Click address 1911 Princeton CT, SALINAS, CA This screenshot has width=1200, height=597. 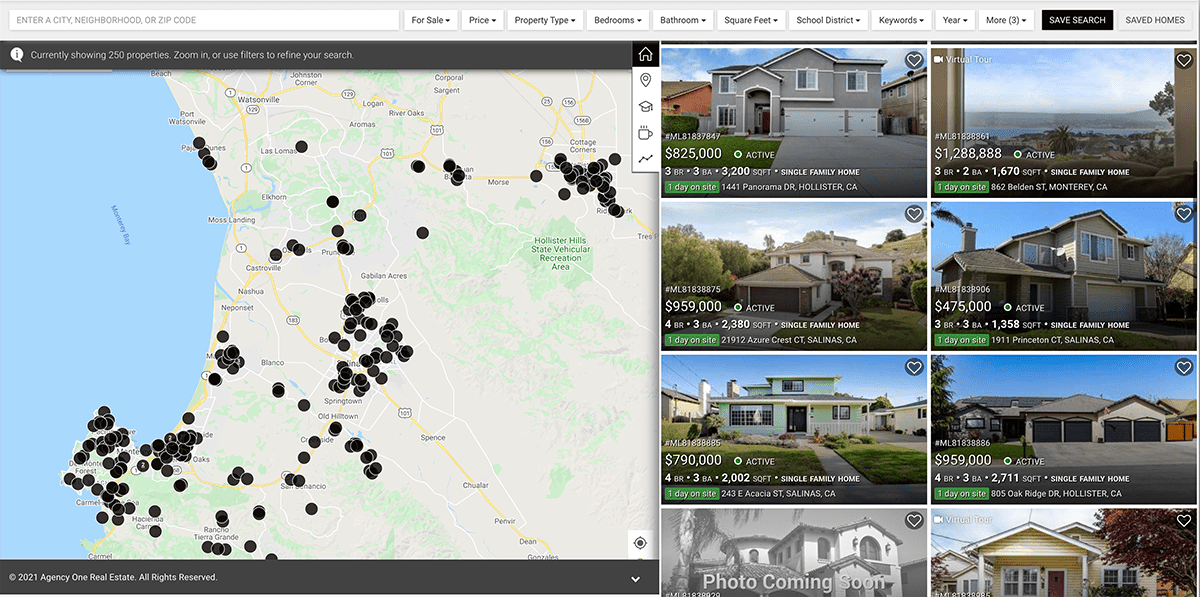click(1053, 340)
